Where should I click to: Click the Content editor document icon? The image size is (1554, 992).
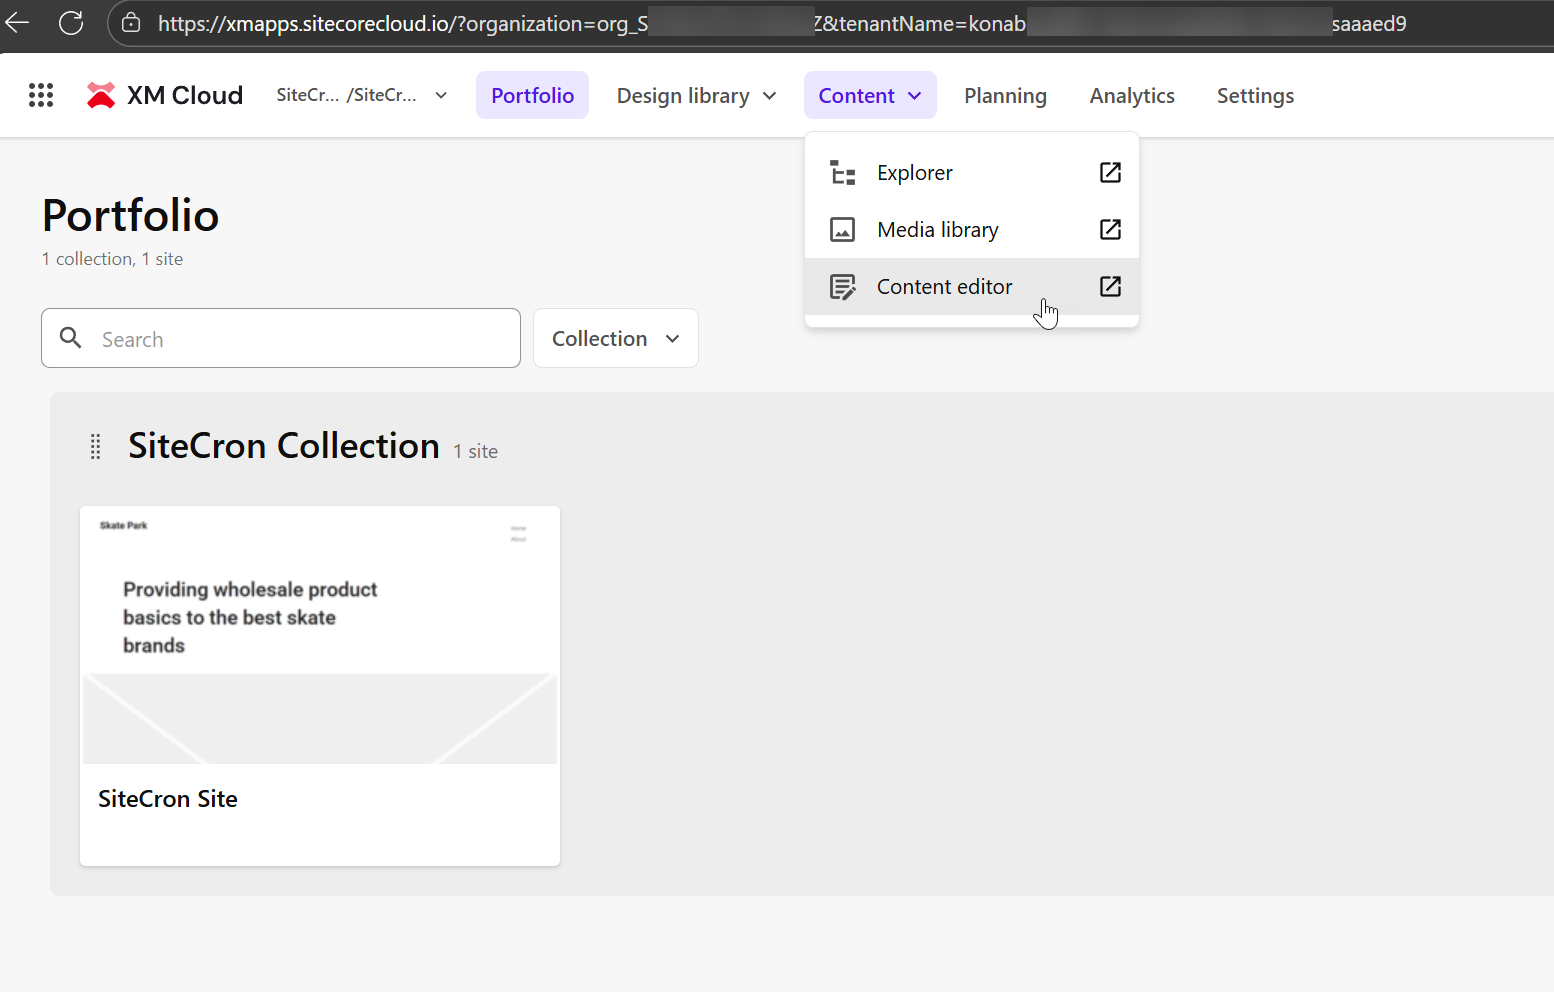(x=843, y=286)
